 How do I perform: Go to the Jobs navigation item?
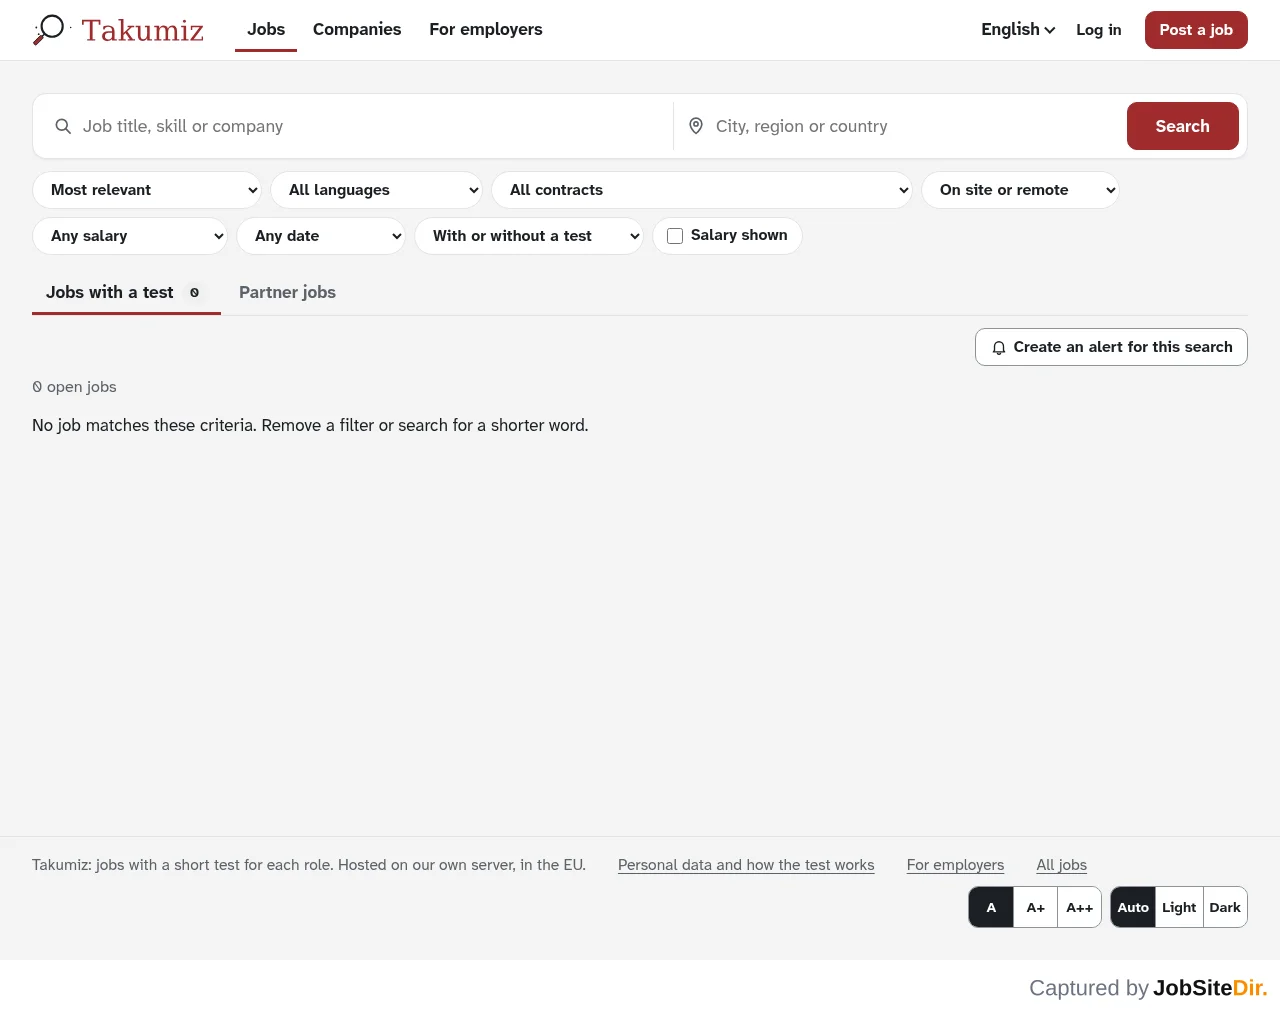click(x=266, y=30)
